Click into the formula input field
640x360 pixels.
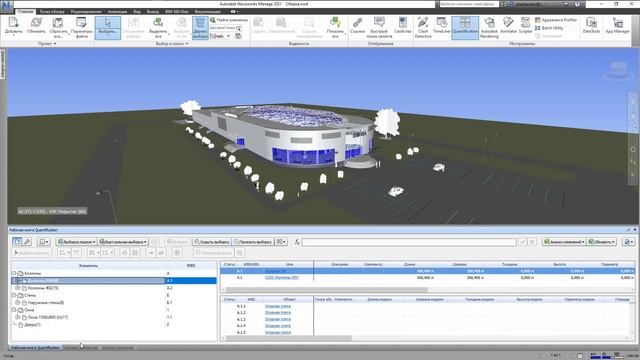(409, 242)
